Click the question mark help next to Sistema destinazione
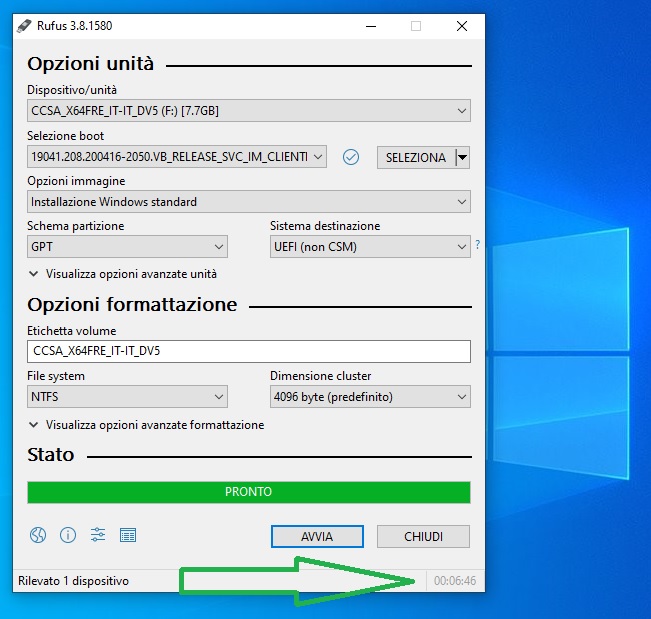 click(478, 245)
